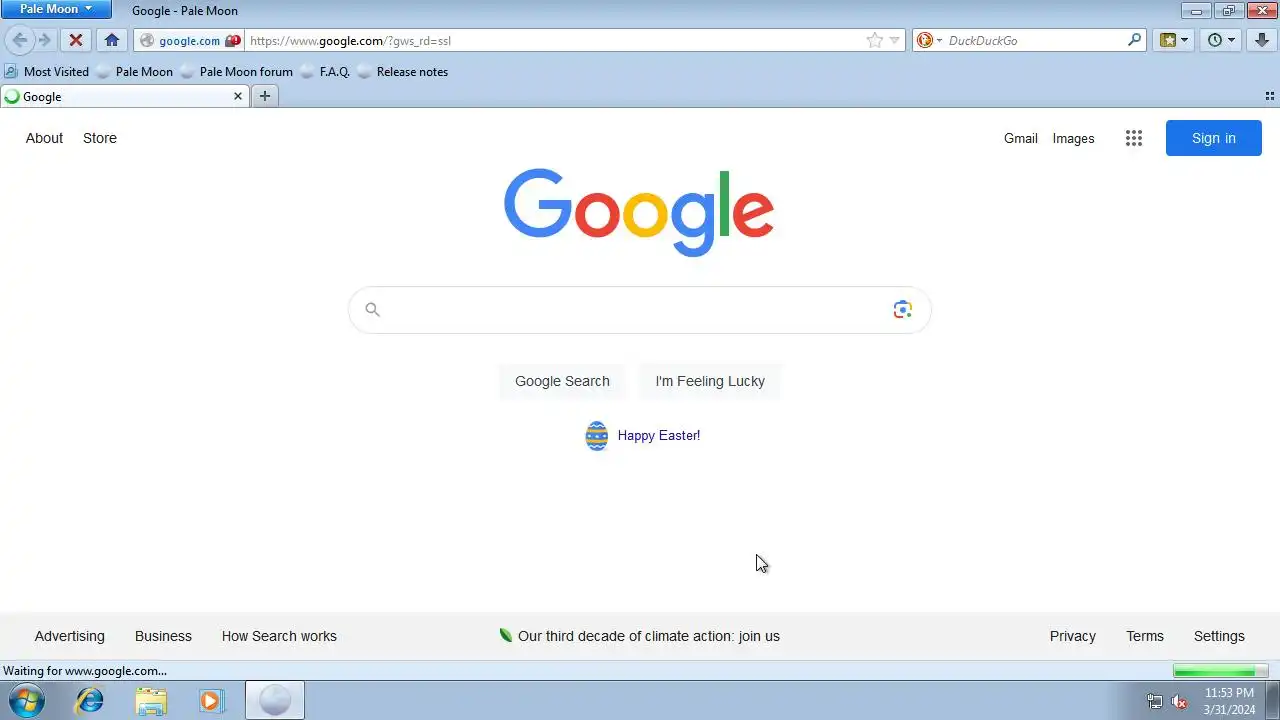Screen dimensions: 1280x720
Task: Expand the bookmarks button dropdown arrow
Action: pos(1185,41)
